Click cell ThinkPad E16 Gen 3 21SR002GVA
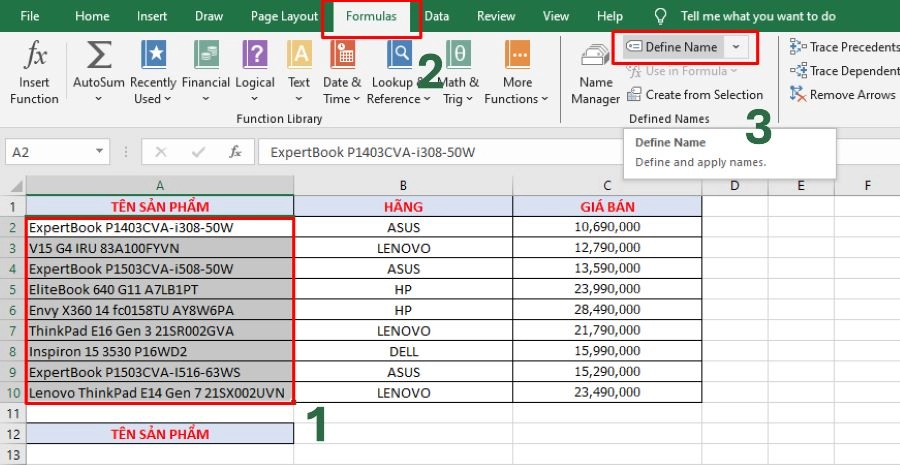The height and width of the screenshot is (465, 900). [x=160, y=331]
